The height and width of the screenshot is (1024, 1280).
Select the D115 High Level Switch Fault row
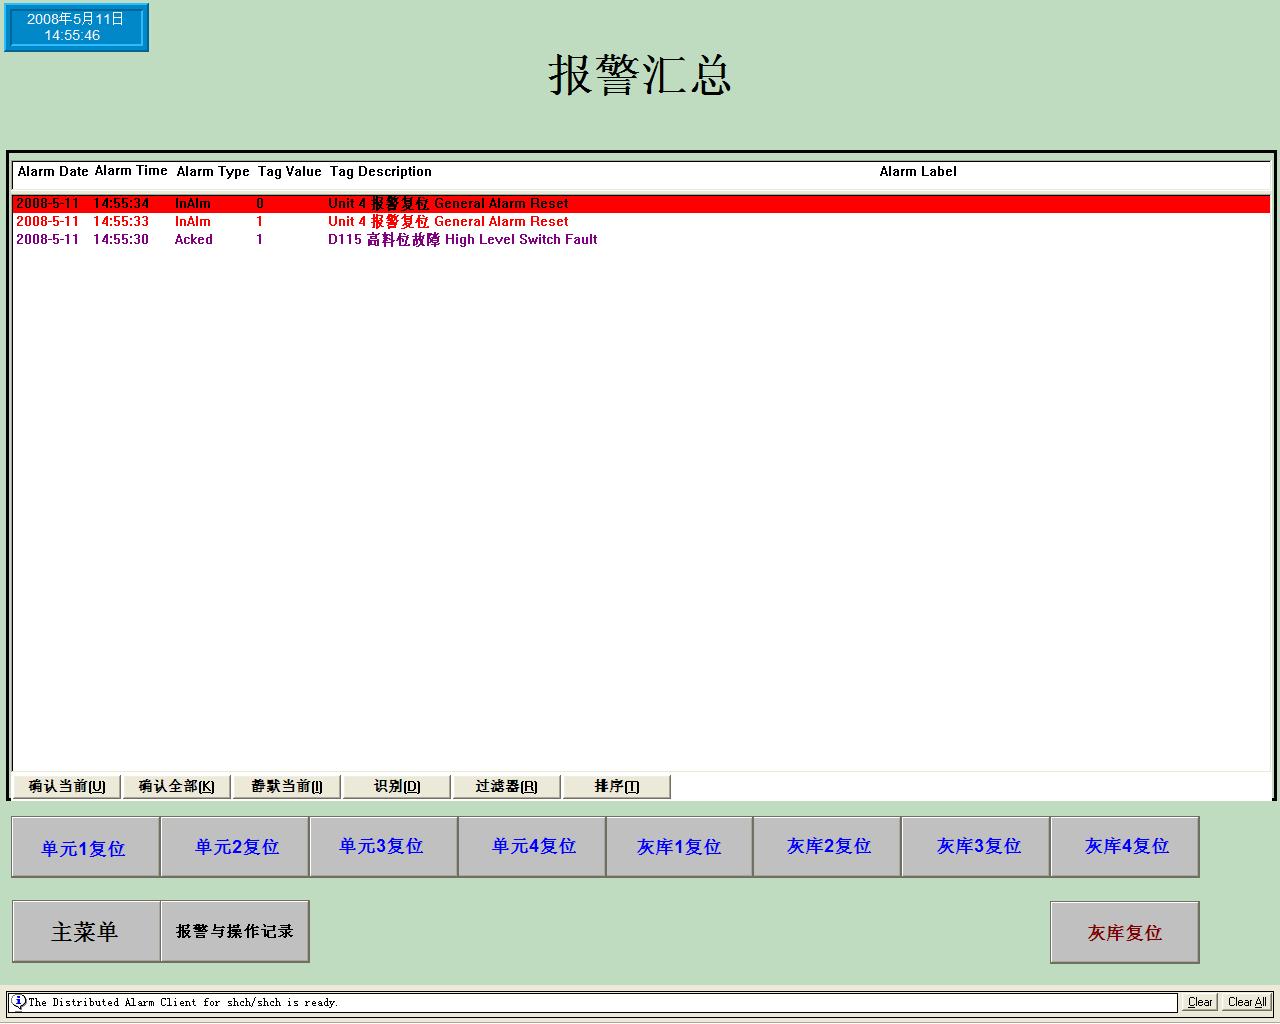(462, 240)
